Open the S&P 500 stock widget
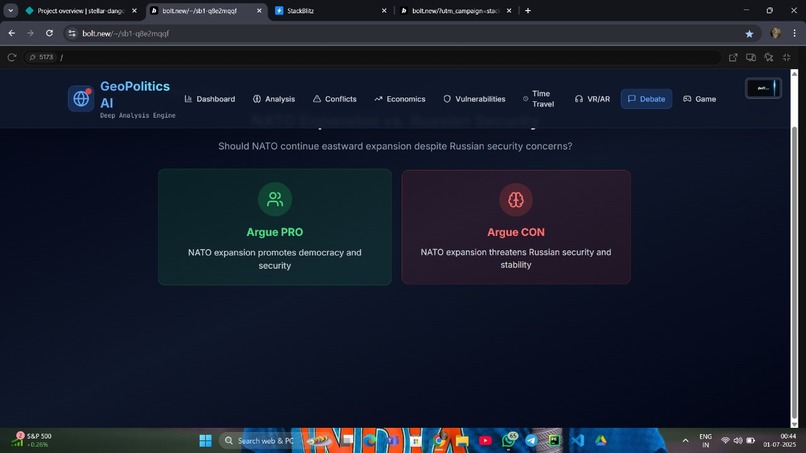This screenshot has height=453, width=806. click(x=32, y=440)
